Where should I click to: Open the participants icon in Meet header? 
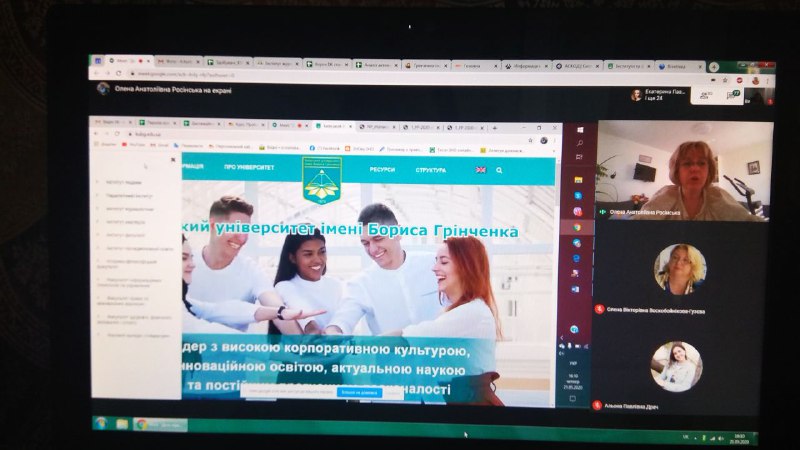tap(705, 95)
